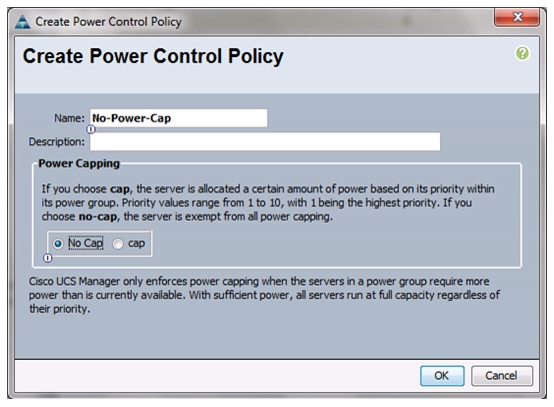Select the cap radio button
Image resolution: width=554 pixels, height=407 pixels.
click(x=118, y=243)
